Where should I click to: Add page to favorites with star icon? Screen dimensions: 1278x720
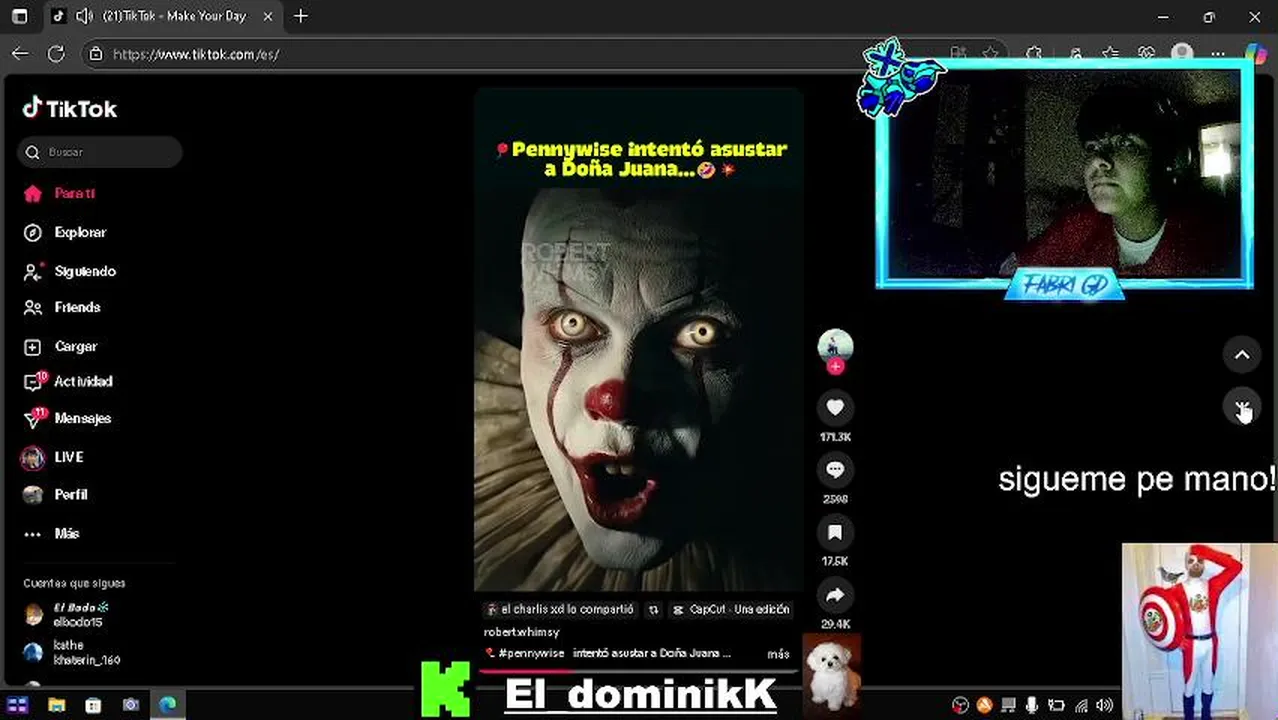pyautogui.click(x=990, y=54)
